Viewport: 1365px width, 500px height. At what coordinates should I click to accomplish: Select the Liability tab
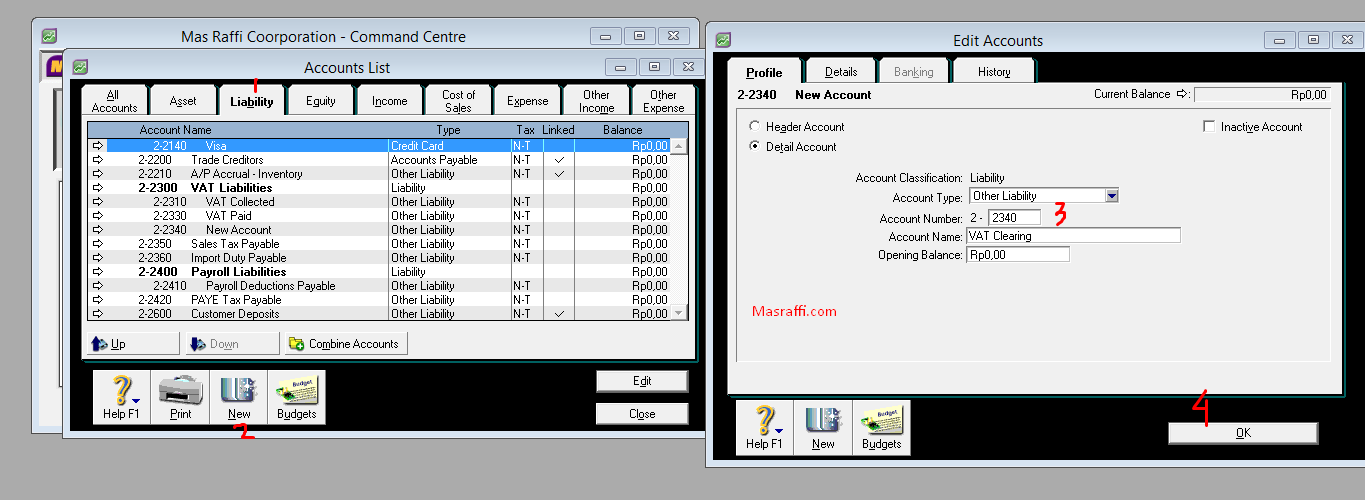coord(252,100)
